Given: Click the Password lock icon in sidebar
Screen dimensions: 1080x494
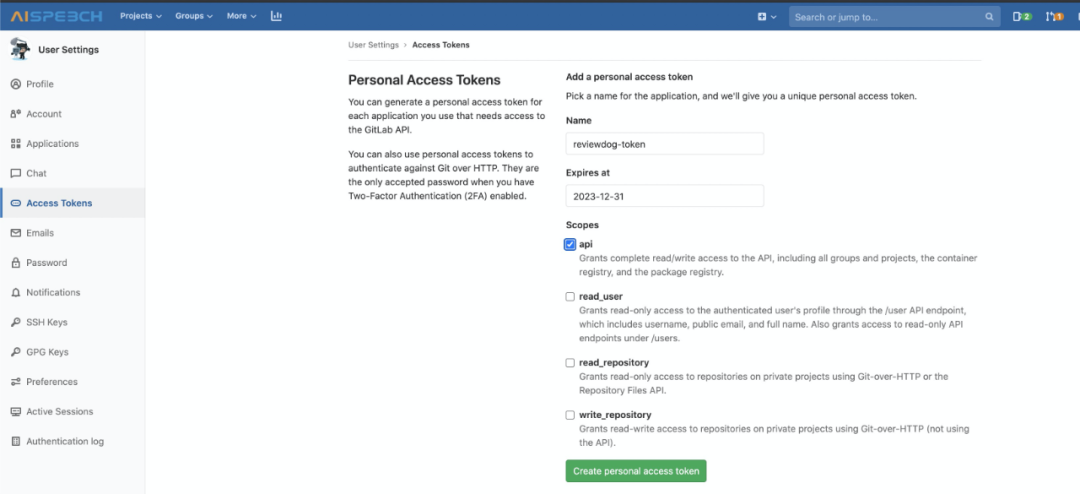Looking at the screenshot, I should coord(16,263).
